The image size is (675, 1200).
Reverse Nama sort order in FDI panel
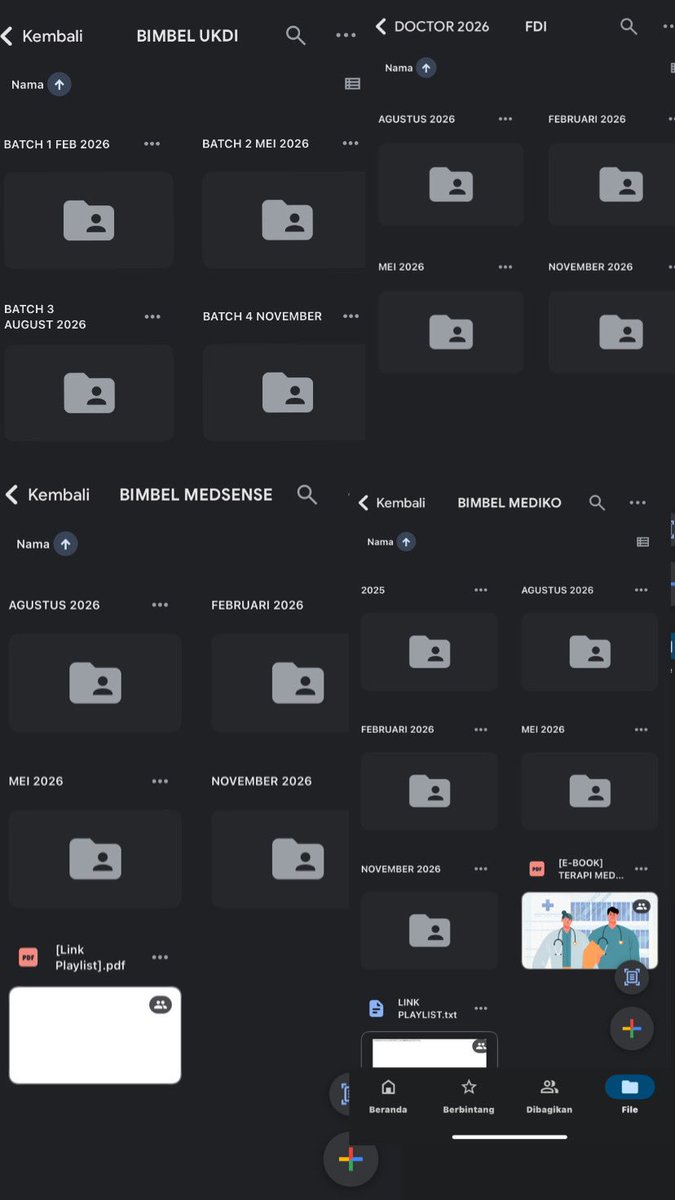point(426,68)
